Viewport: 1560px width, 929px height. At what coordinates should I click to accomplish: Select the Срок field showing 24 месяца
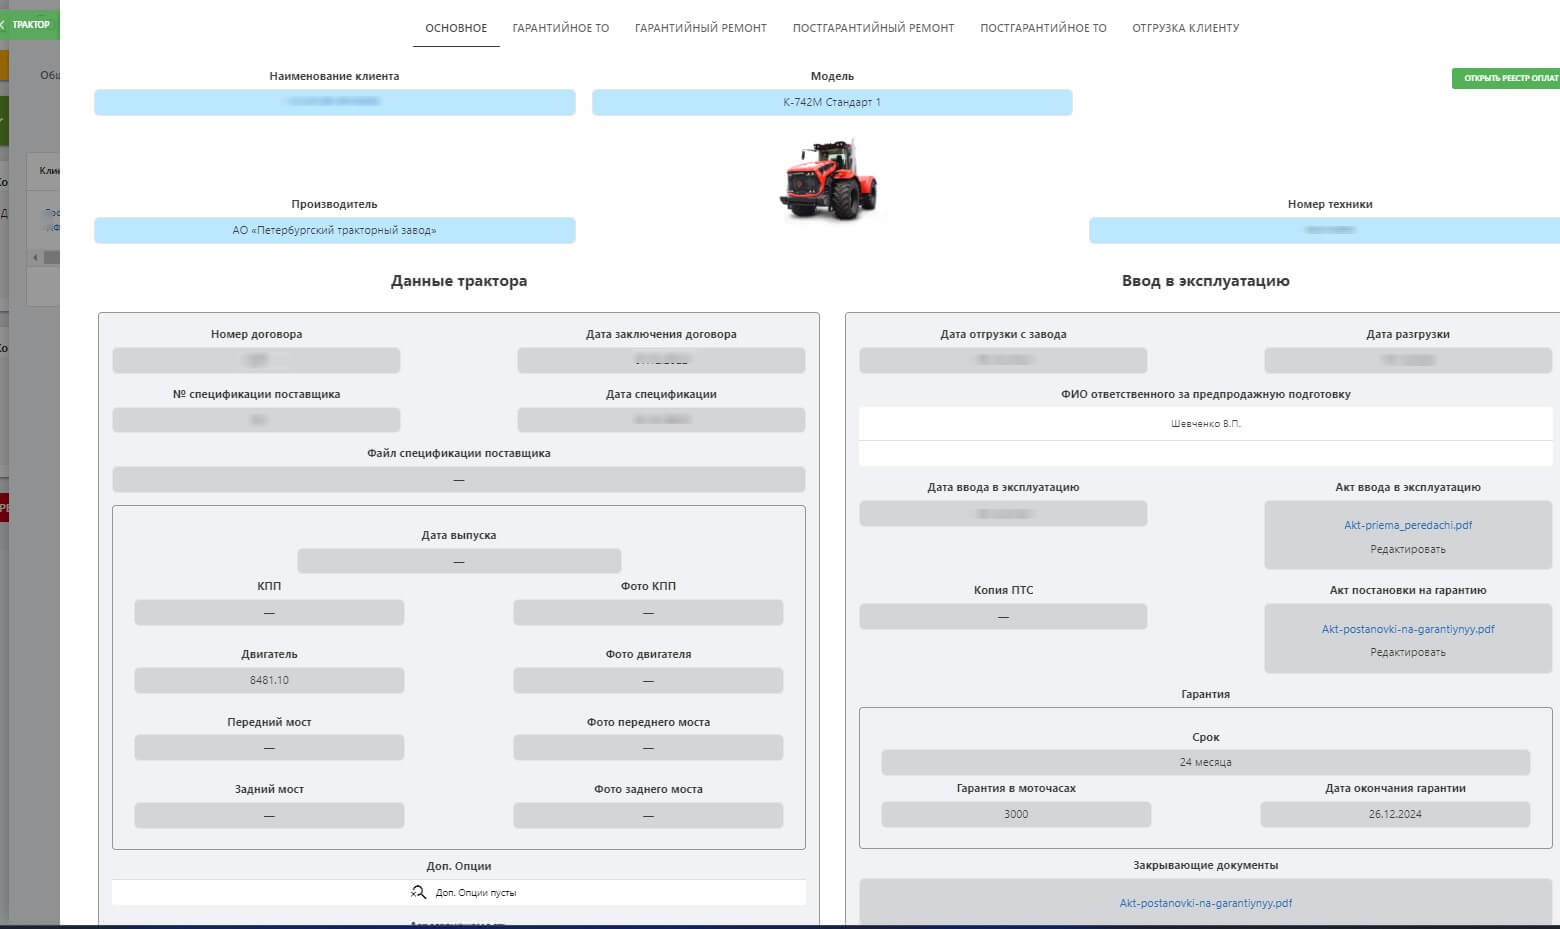[1205, 762]
